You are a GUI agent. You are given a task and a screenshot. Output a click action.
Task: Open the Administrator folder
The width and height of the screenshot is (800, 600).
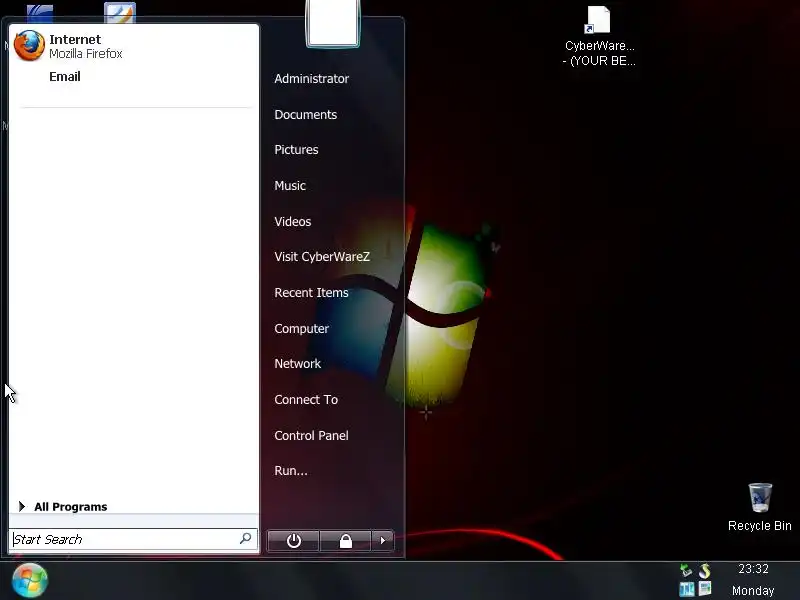pos(312,79)
